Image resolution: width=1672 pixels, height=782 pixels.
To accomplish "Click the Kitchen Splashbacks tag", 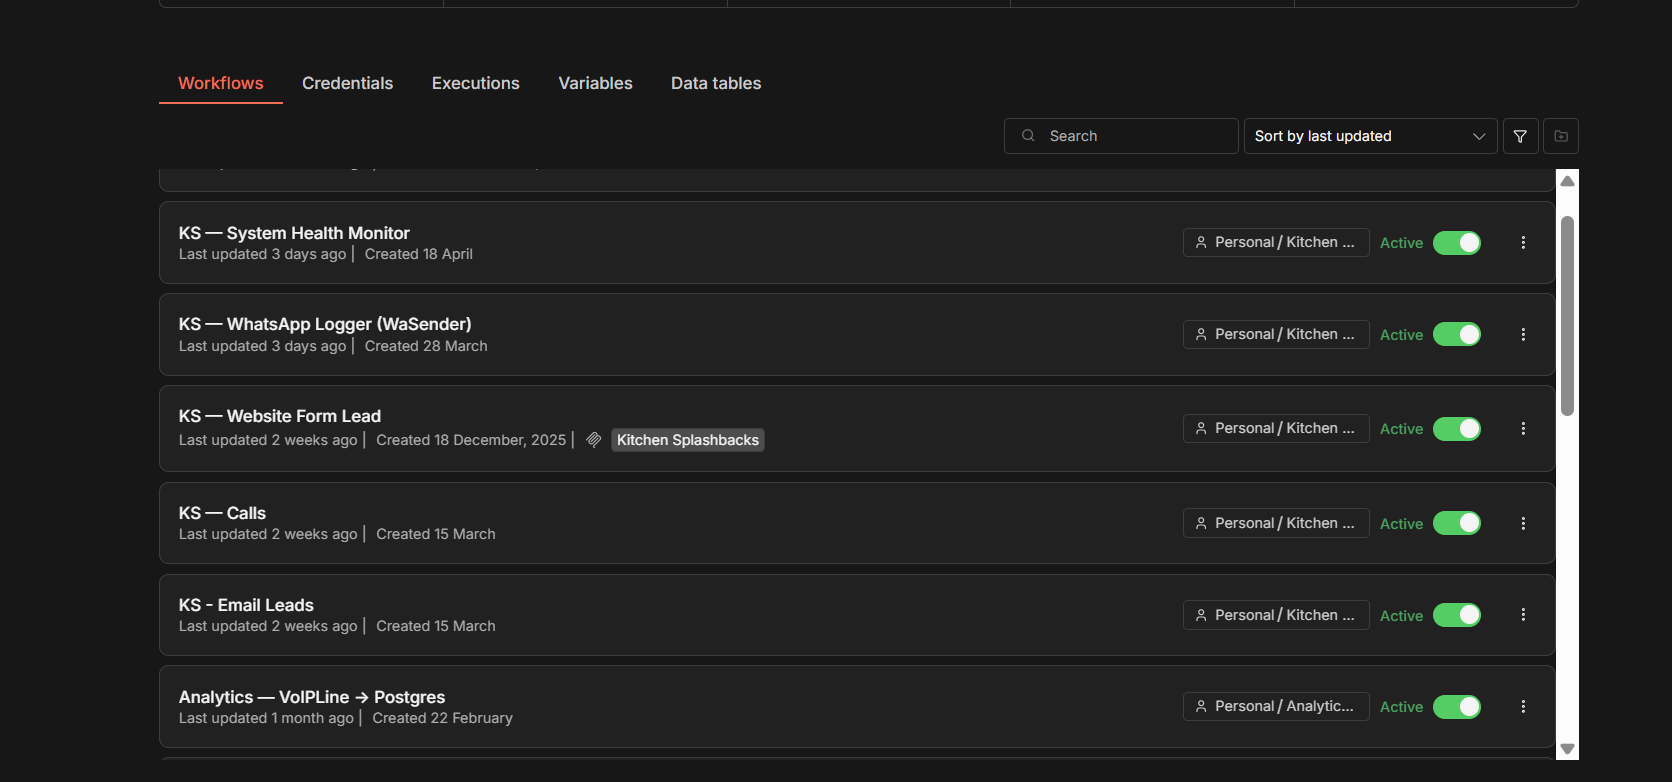I will [687, 441].
